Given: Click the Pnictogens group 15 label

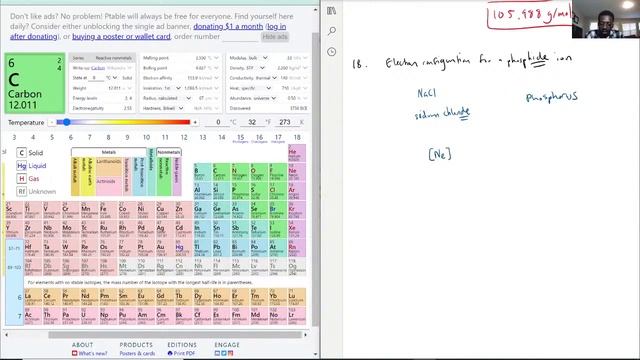Looking at the screenshot, I should (x=240, y=142).
